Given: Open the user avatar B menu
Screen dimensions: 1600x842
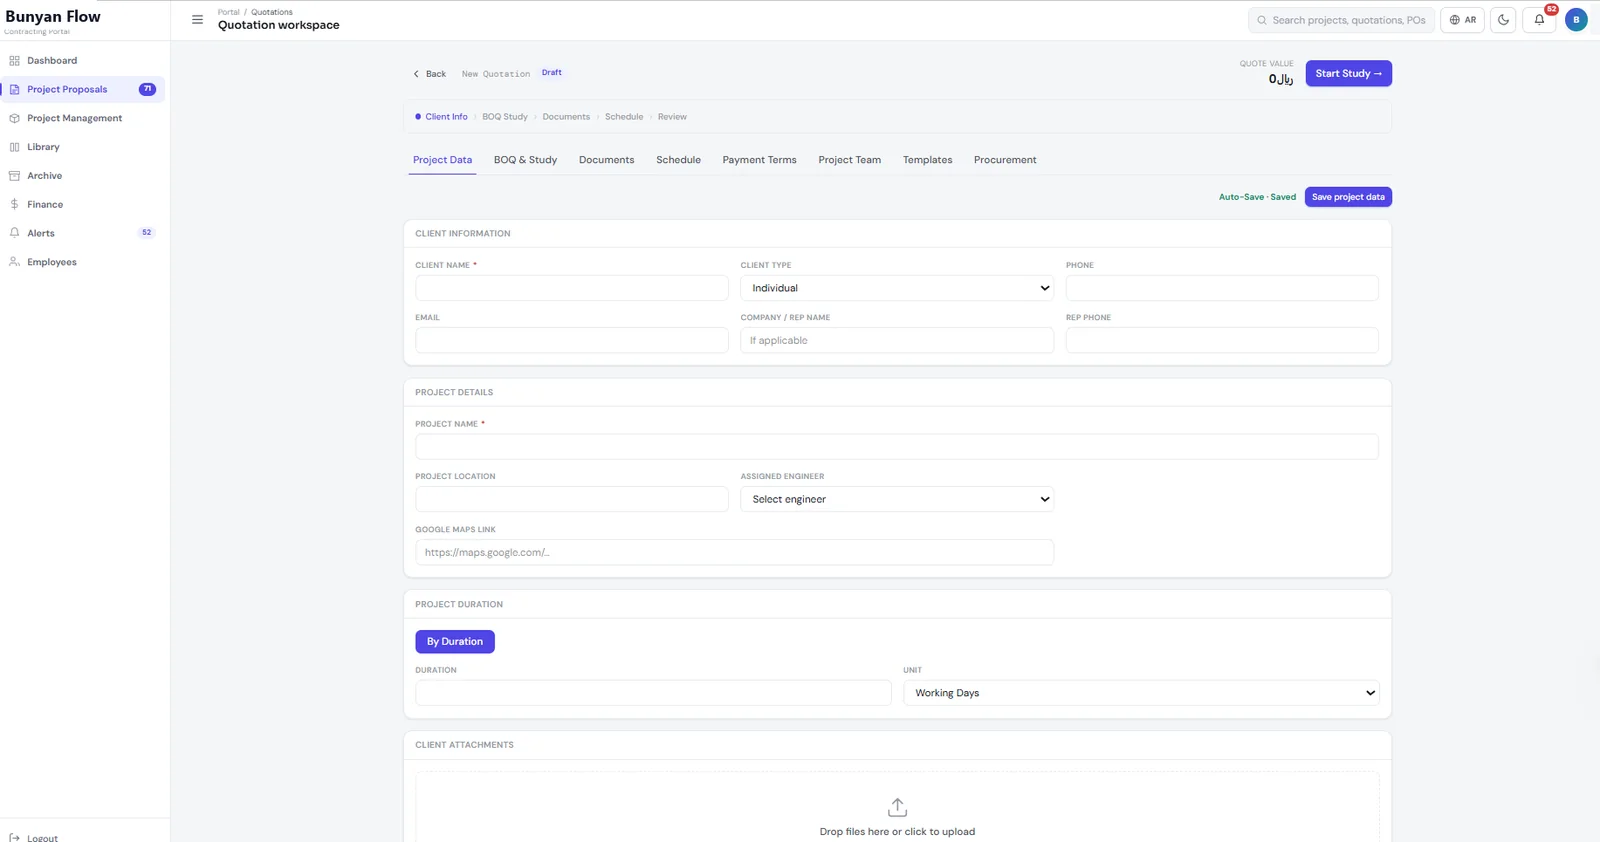Looking at the screenshot, I should [x=1576, y=20].
